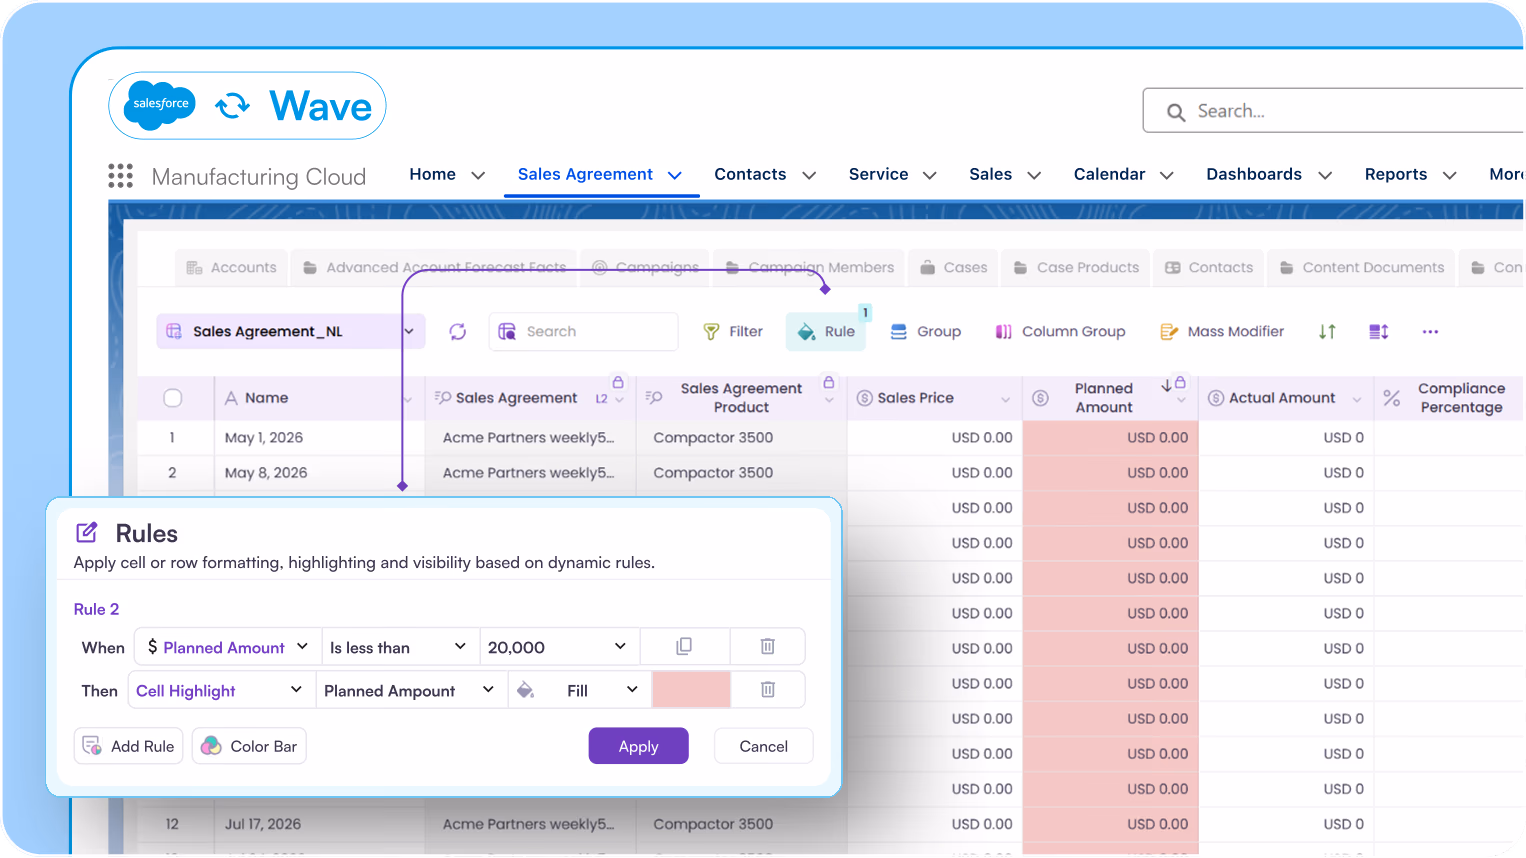Click the row height icon in toolbar
This screenshot has height=858, width=1526.
tap(1379, 331)
